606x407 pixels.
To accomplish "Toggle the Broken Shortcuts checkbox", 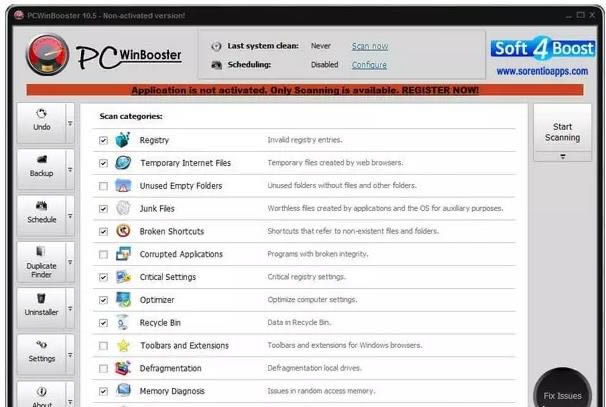I will [x=103, y=232].
